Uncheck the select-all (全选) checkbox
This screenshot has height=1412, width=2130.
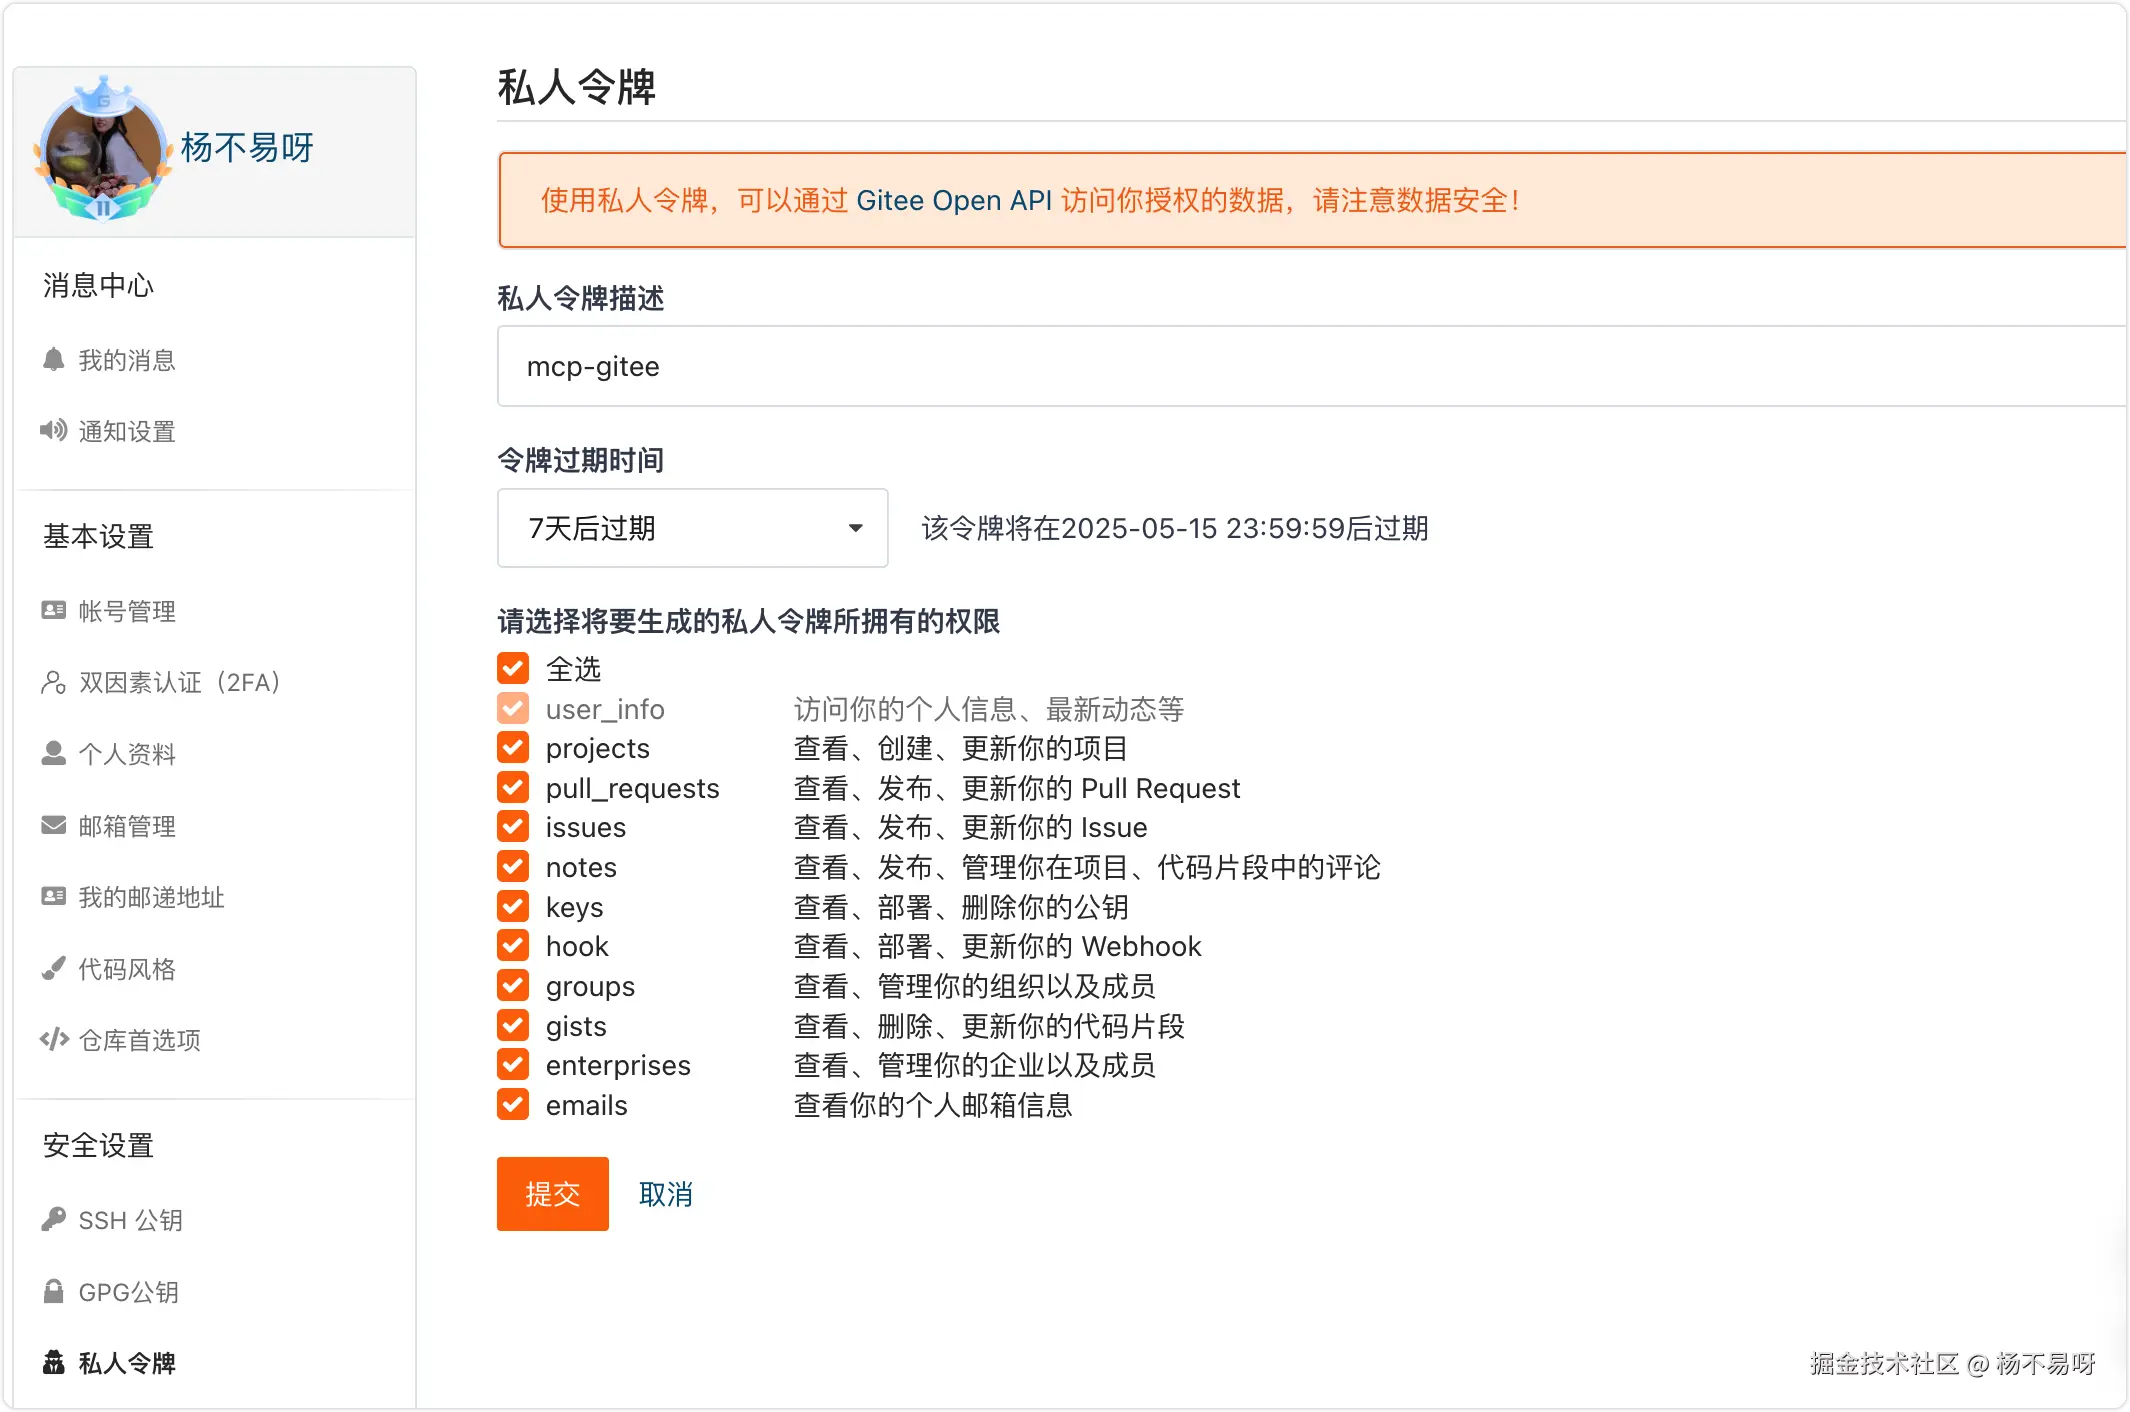coord(513,668)
